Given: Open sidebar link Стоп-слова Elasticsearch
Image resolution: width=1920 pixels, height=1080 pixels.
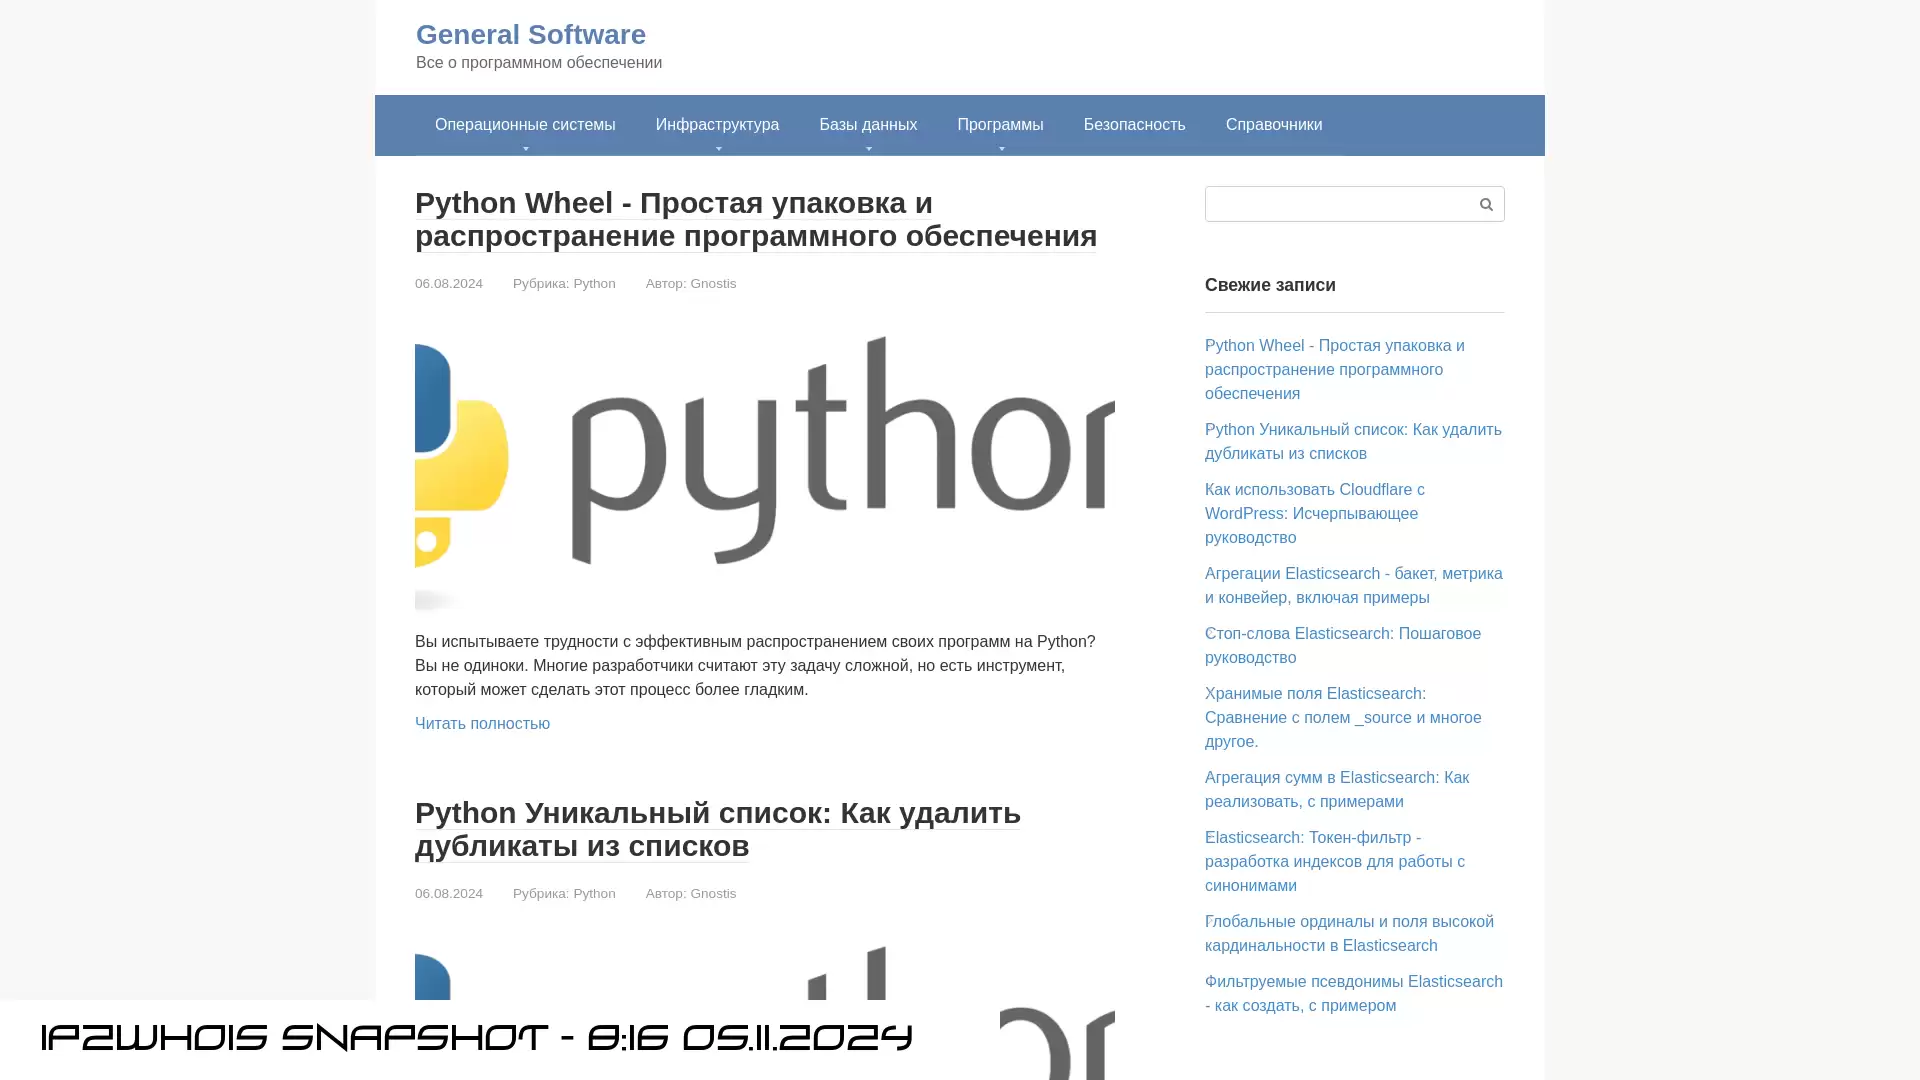Looking at the screenshot, I should click(x=1343, y=646).
